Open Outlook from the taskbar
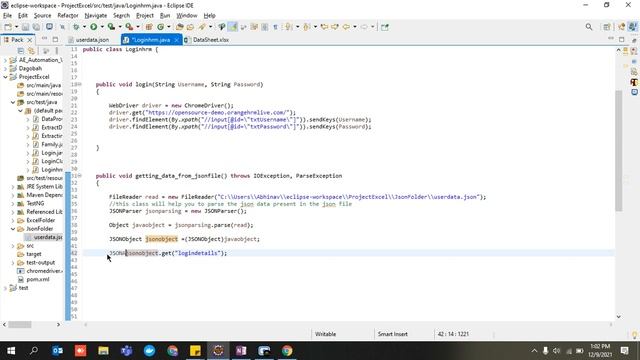This screenshot has height=360, width=640. 58,351
